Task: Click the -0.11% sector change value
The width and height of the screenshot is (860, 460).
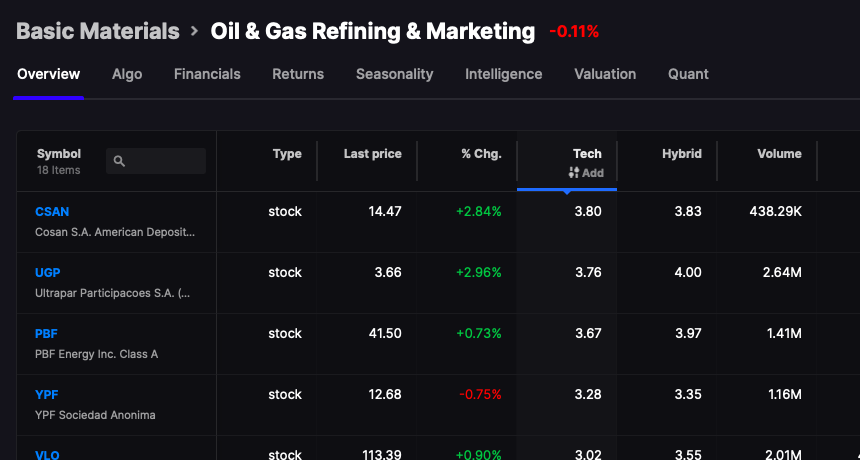Action: pos(574,32)
